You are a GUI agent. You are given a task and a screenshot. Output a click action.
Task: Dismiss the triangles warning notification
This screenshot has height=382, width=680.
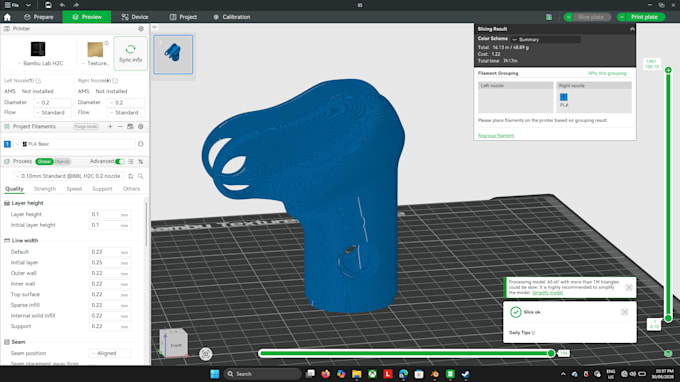click(x=629, y=287)
